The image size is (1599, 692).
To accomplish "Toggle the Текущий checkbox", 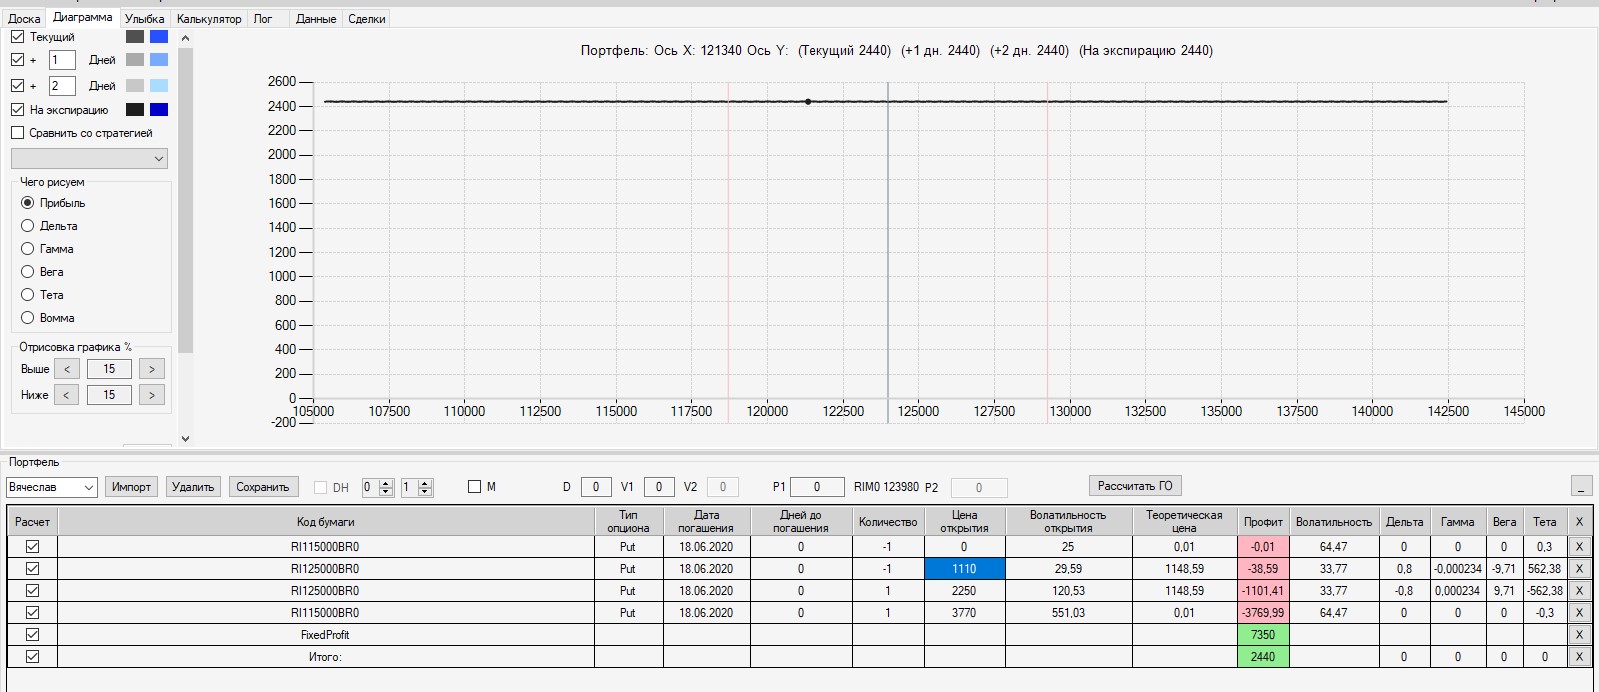I will (x=17, y=36).
